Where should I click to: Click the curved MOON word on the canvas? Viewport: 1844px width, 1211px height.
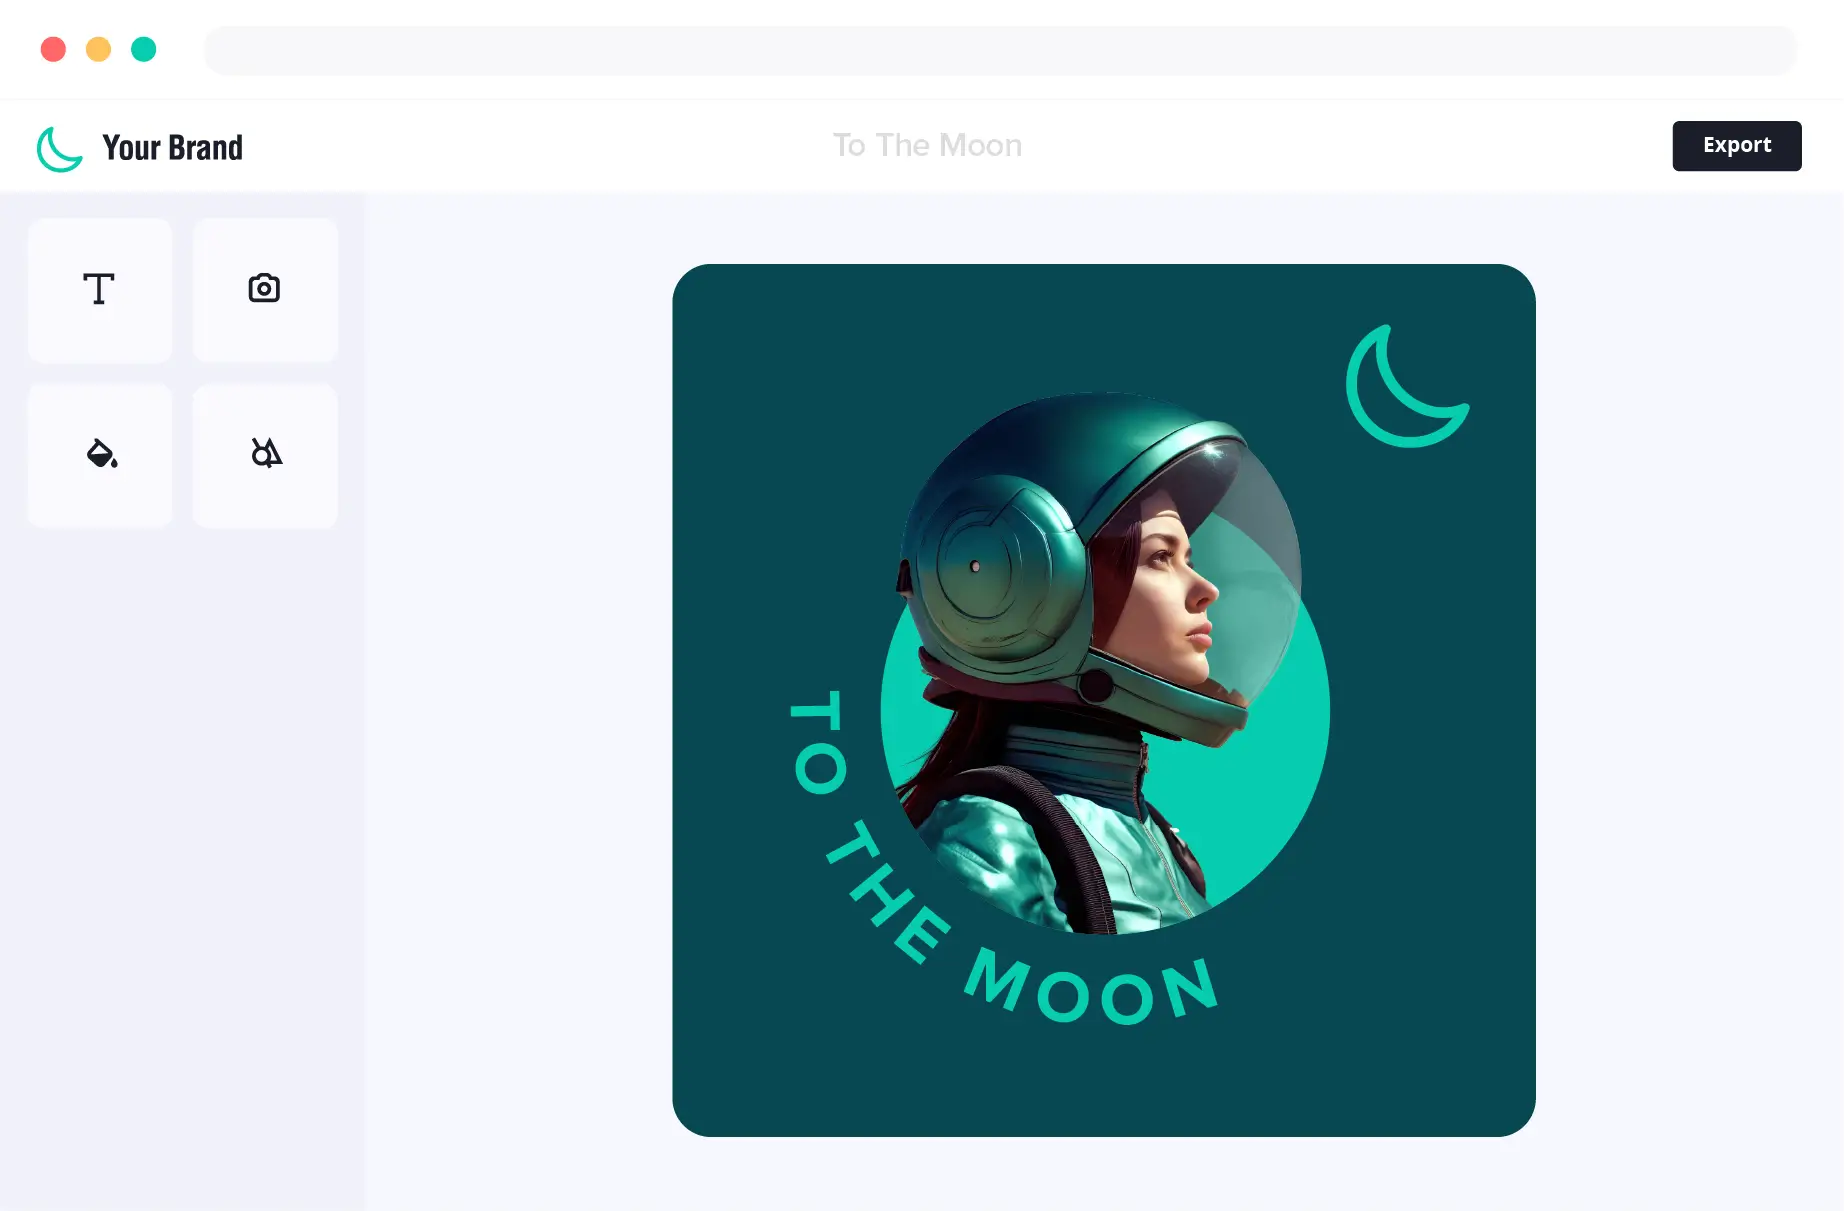pyautogui.click(x=1092, y=988)
